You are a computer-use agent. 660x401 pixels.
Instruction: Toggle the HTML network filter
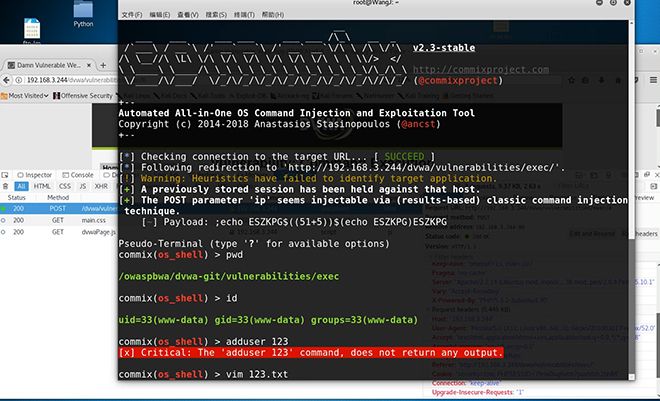point(42,186)
